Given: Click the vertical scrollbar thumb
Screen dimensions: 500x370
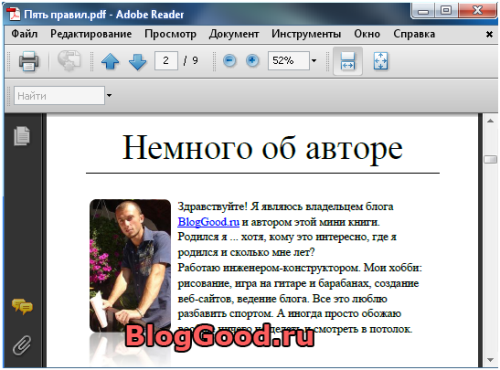Looking at the screenshot, I should pos(490,159).
